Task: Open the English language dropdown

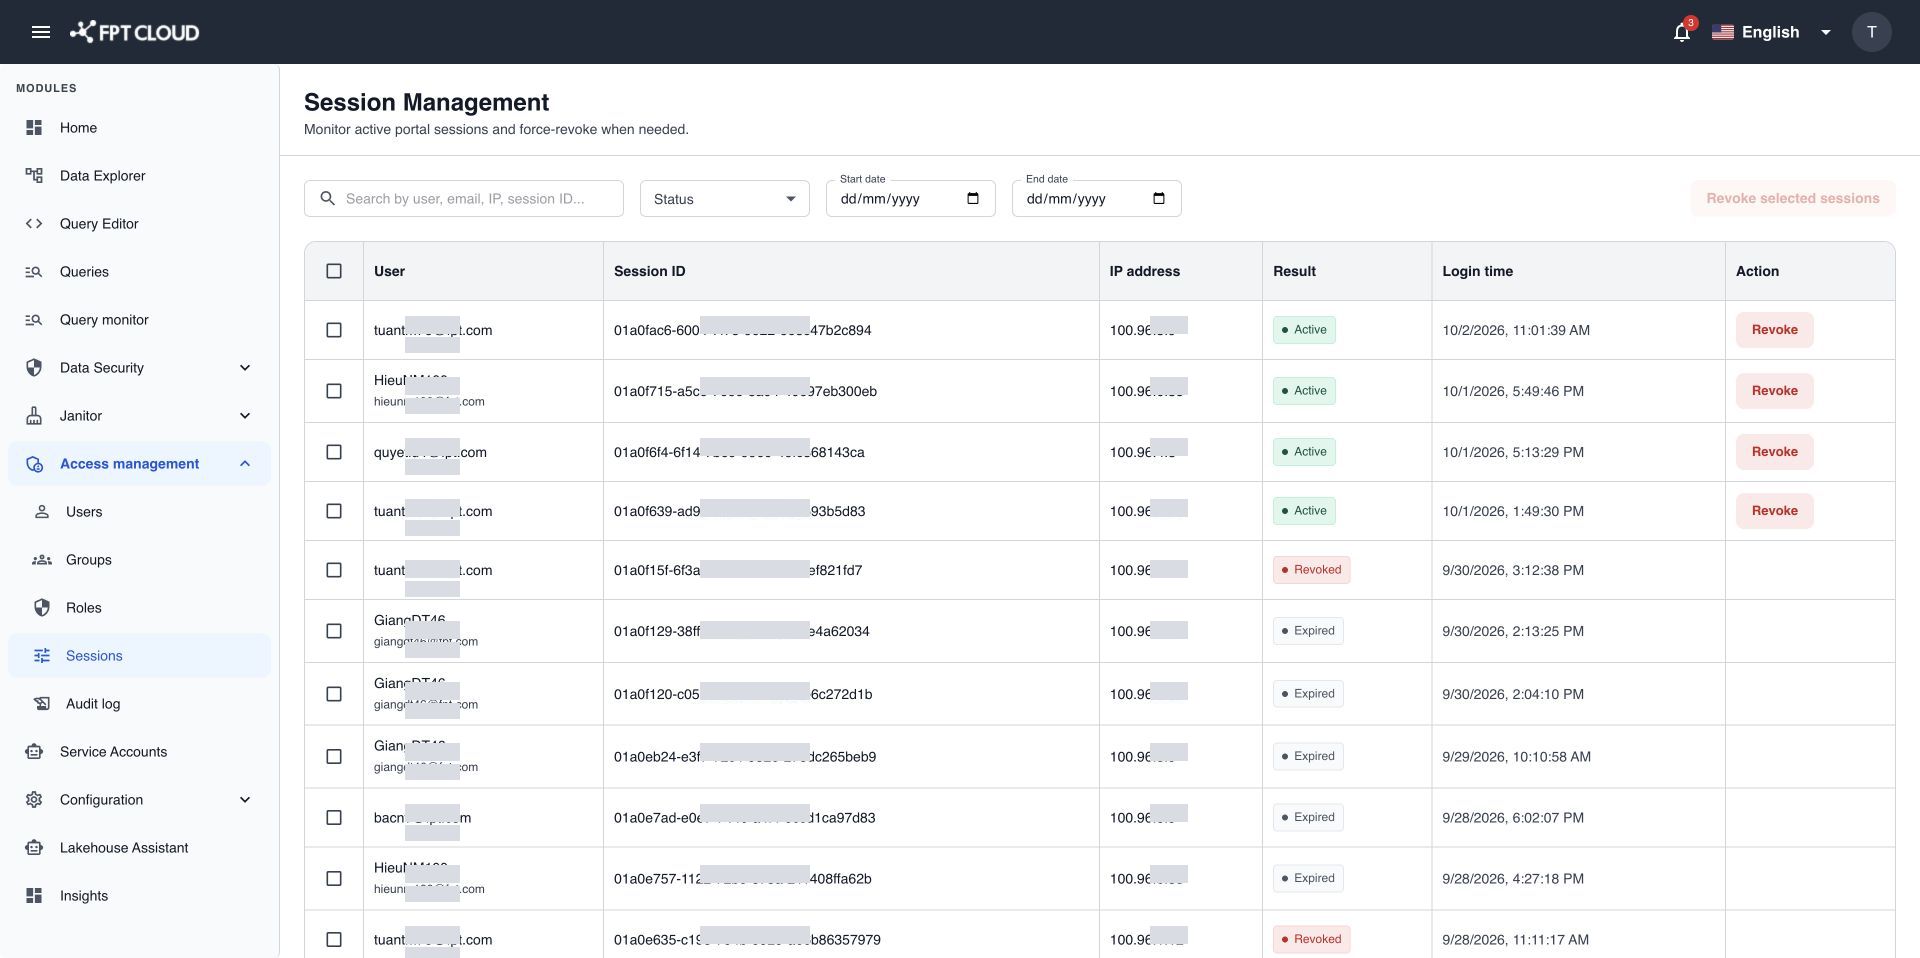Action: [x=1772, y=32]
